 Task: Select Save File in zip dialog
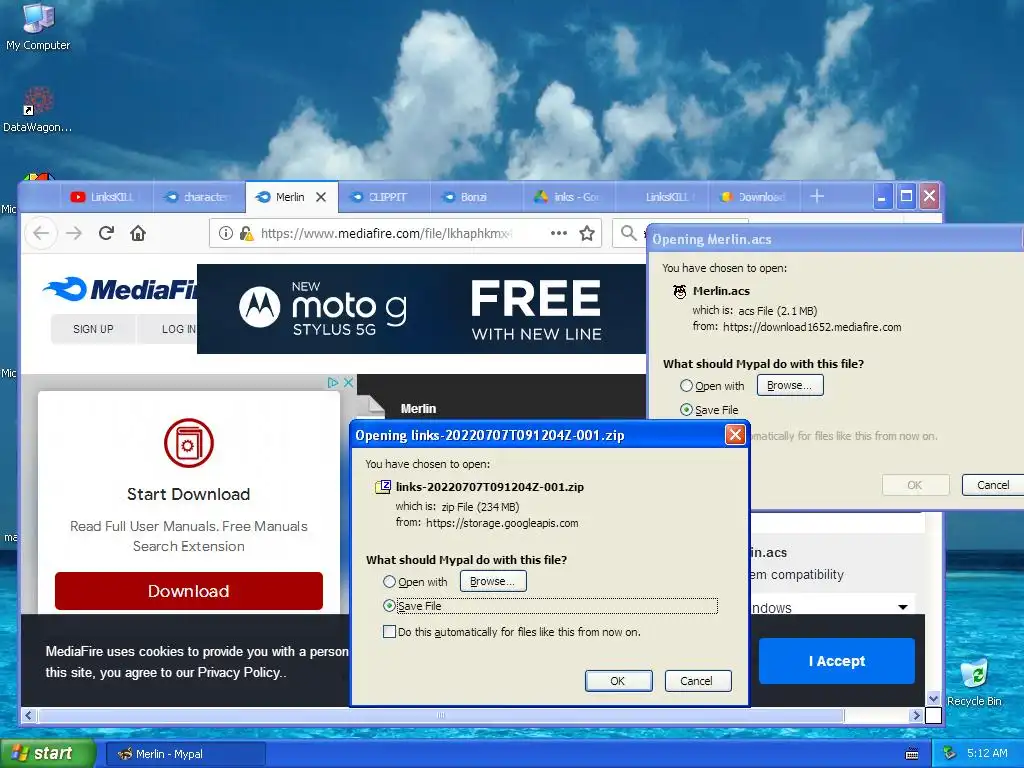(x=390, y=606)
